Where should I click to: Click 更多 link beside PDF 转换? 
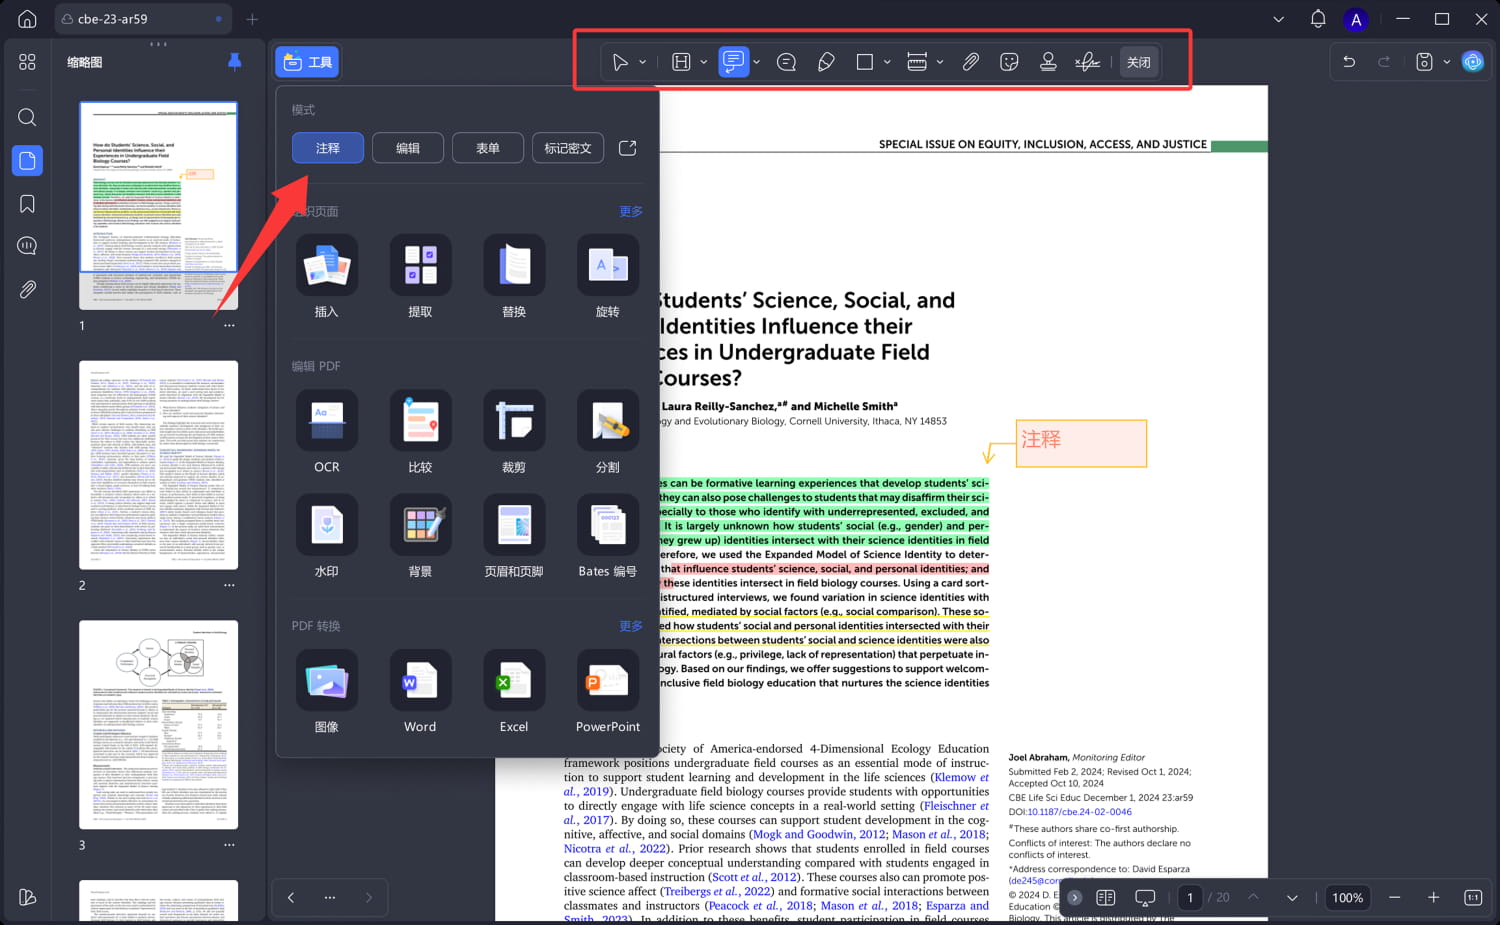[631, 626]
